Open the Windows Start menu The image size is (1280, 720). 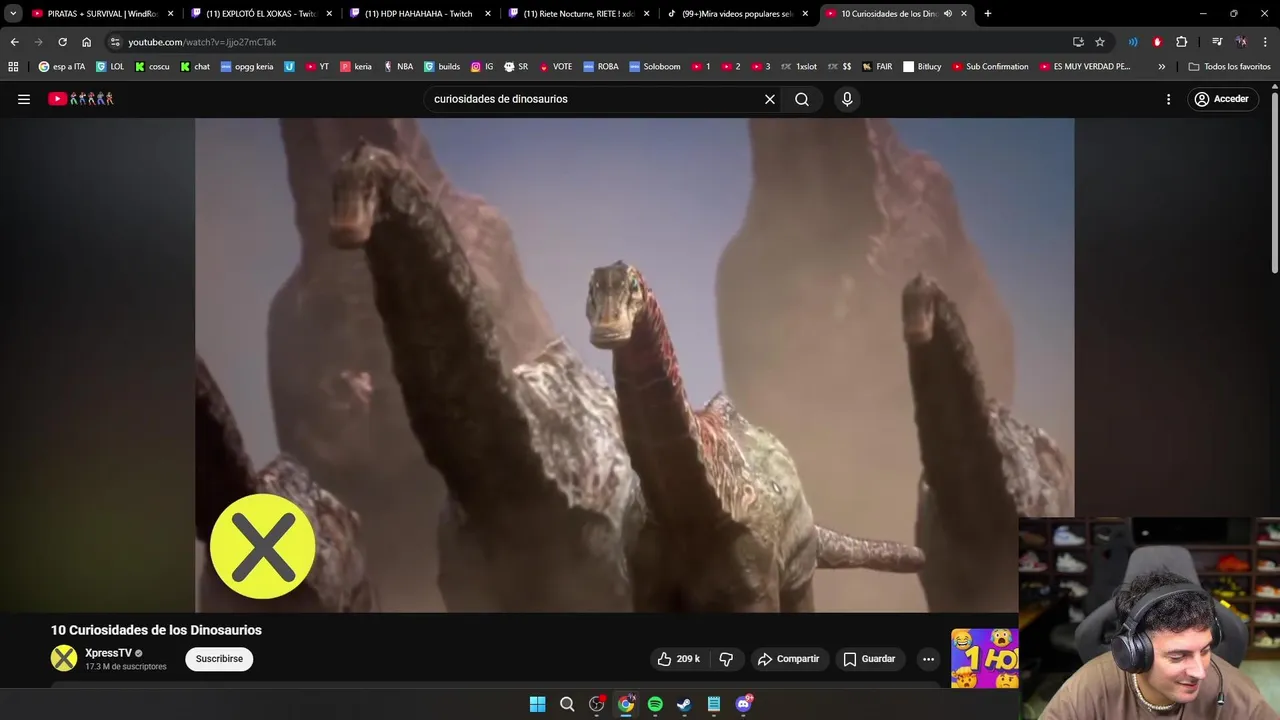click(537, 704)
